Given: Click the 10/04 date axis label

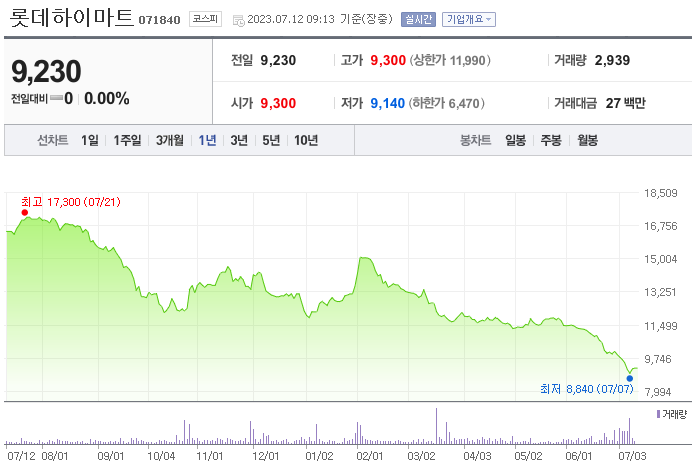Looking at the screenshot, I should (161, 456).
